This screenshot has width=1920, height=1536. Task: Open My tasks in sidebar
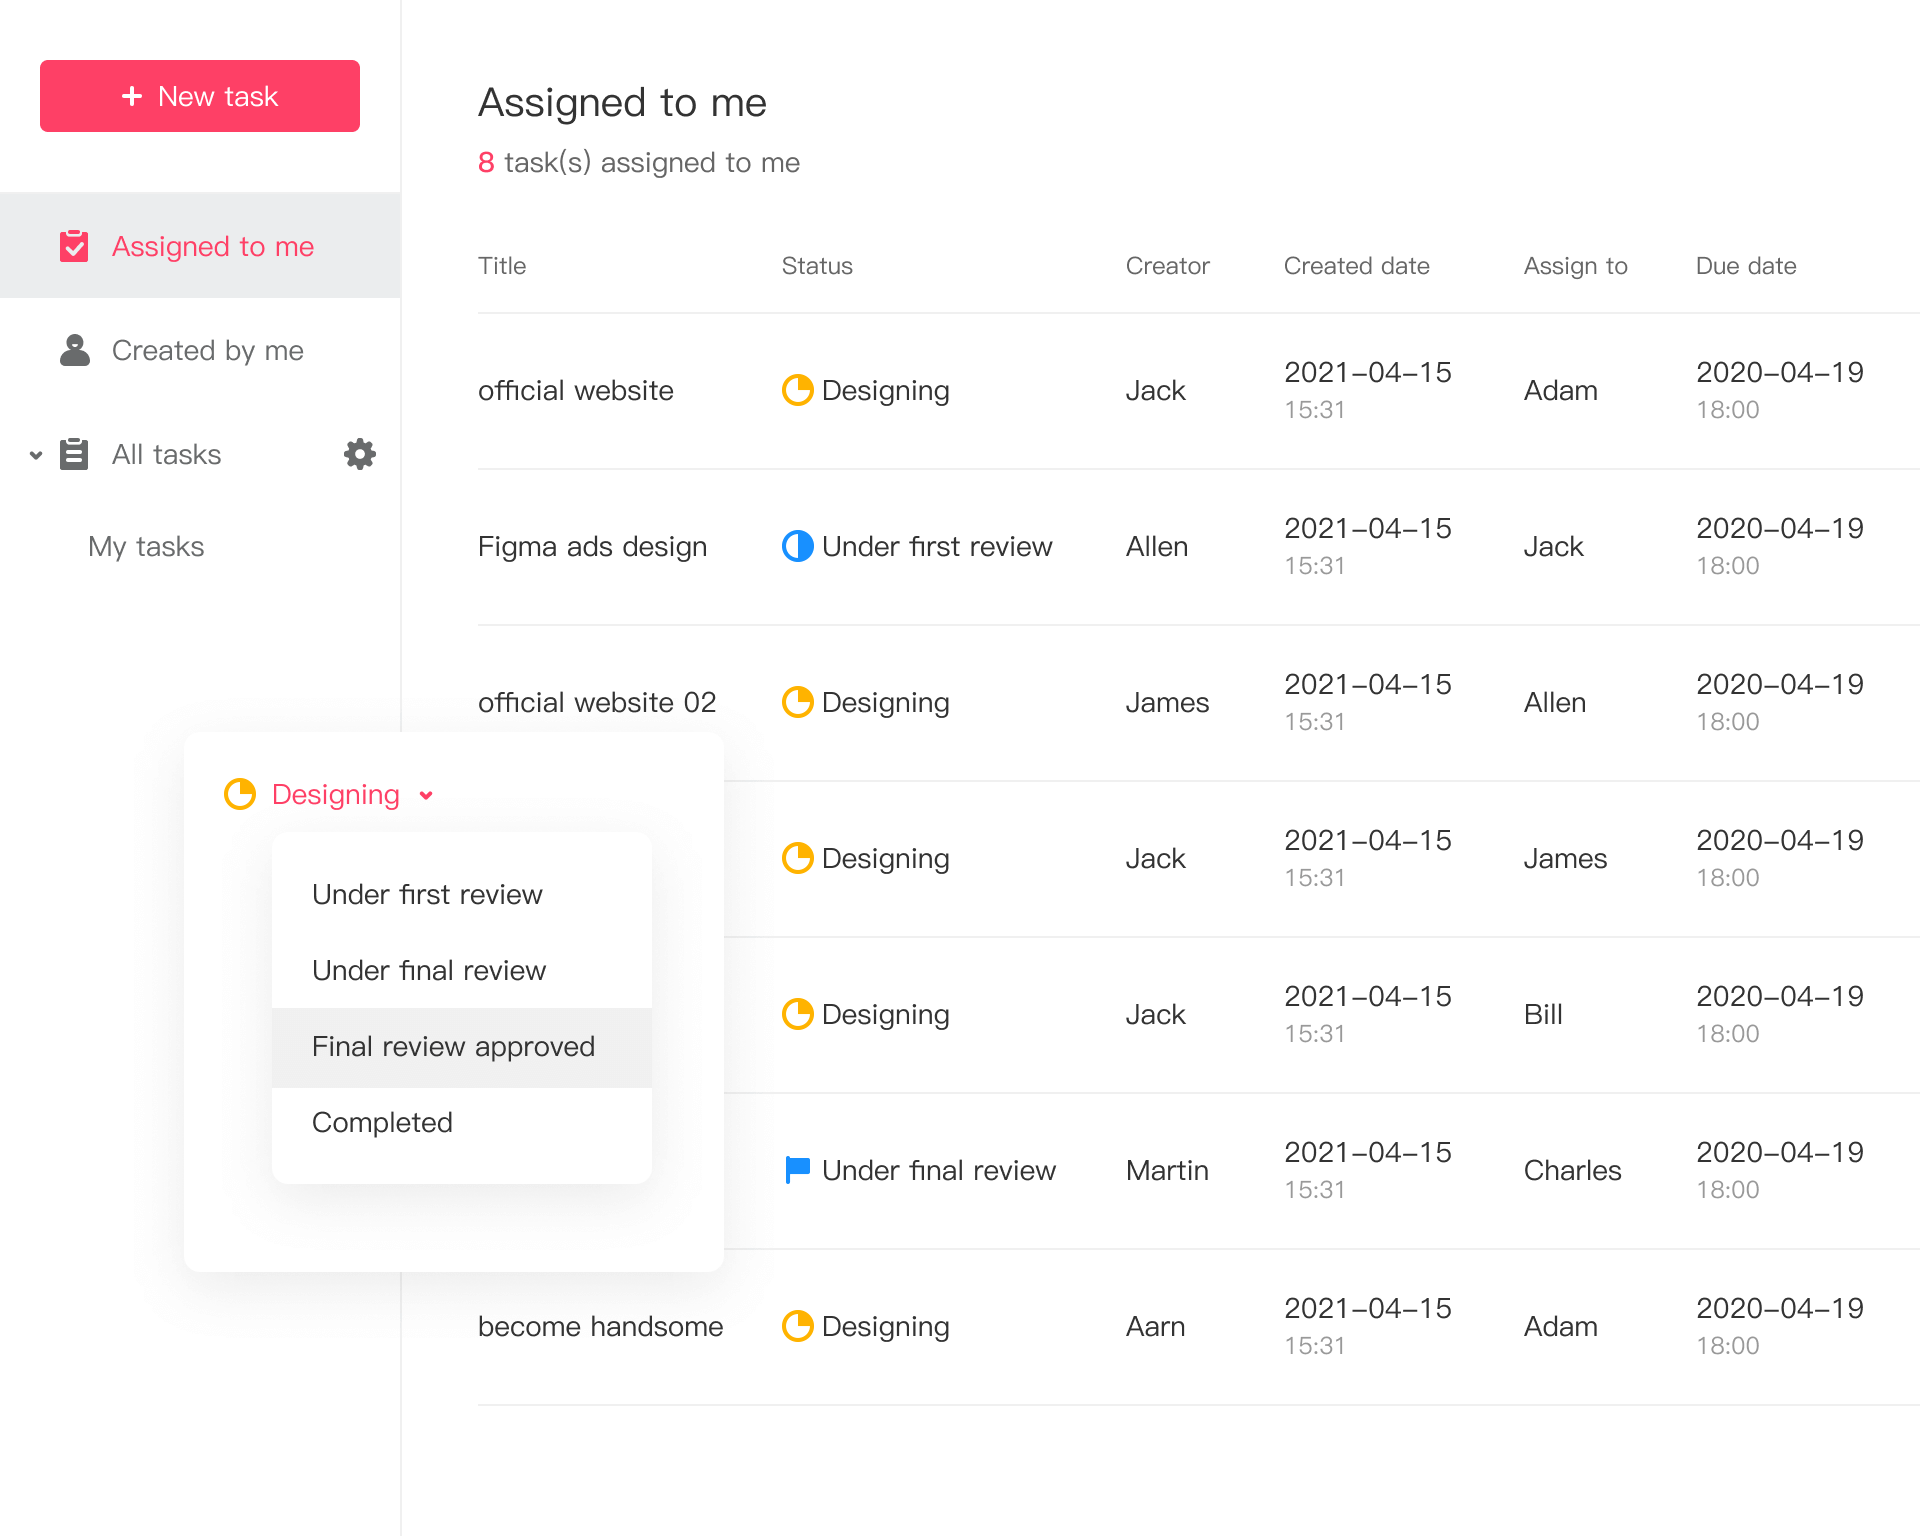click(146, 546)
